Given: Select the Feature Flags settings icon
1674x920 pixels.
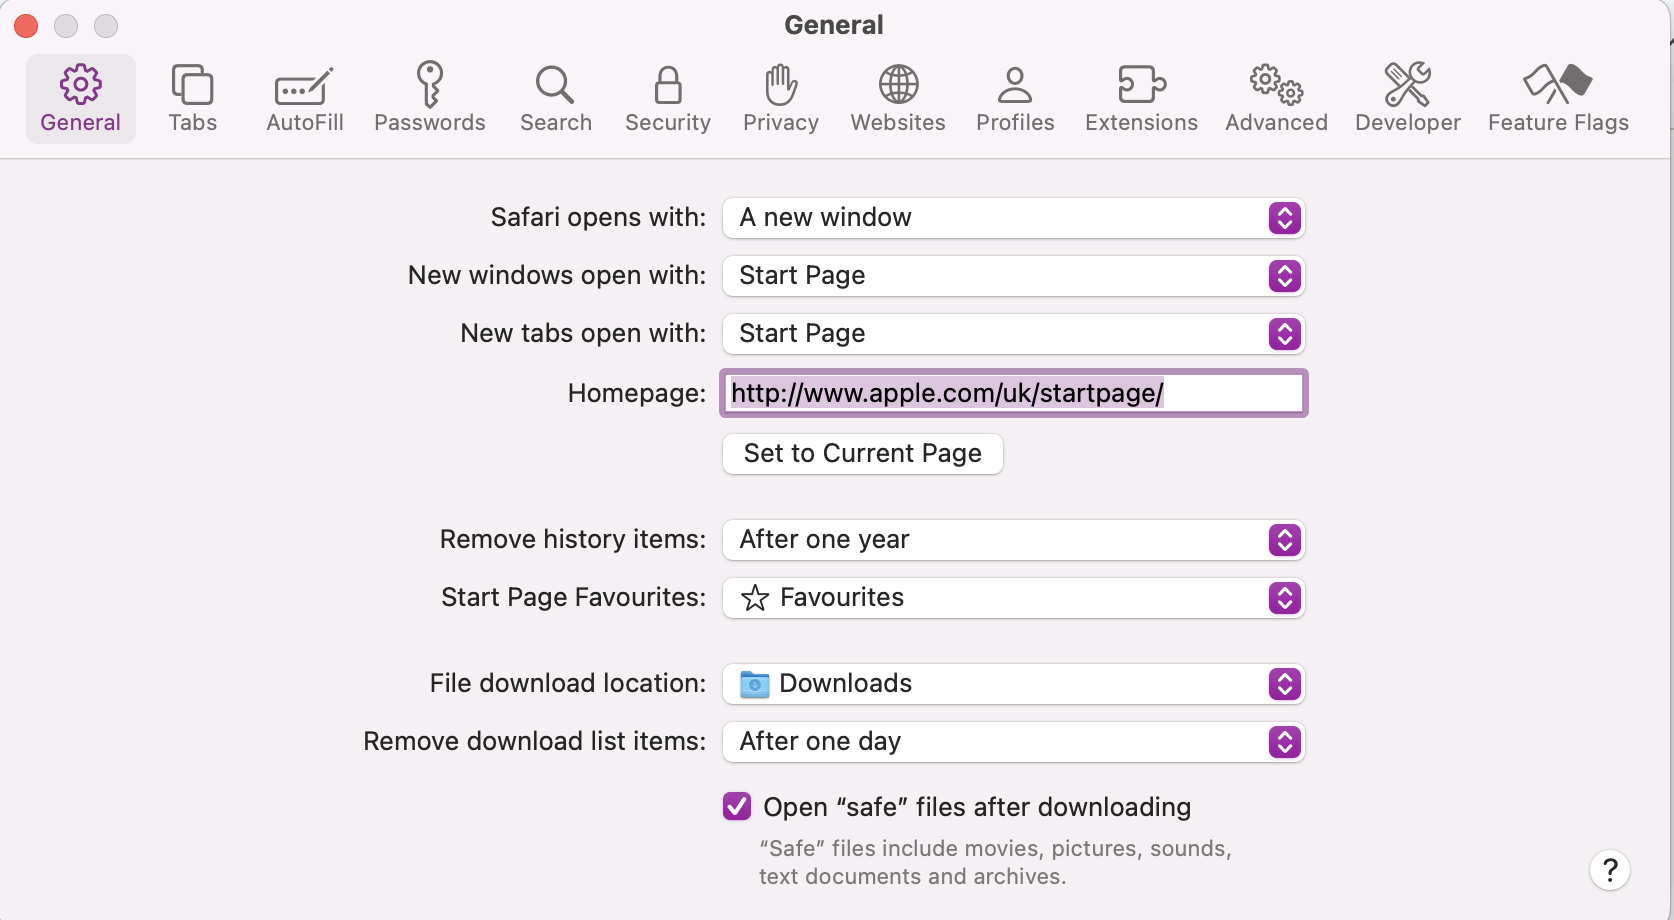Looking at the screenshot, I should 1557,98.
